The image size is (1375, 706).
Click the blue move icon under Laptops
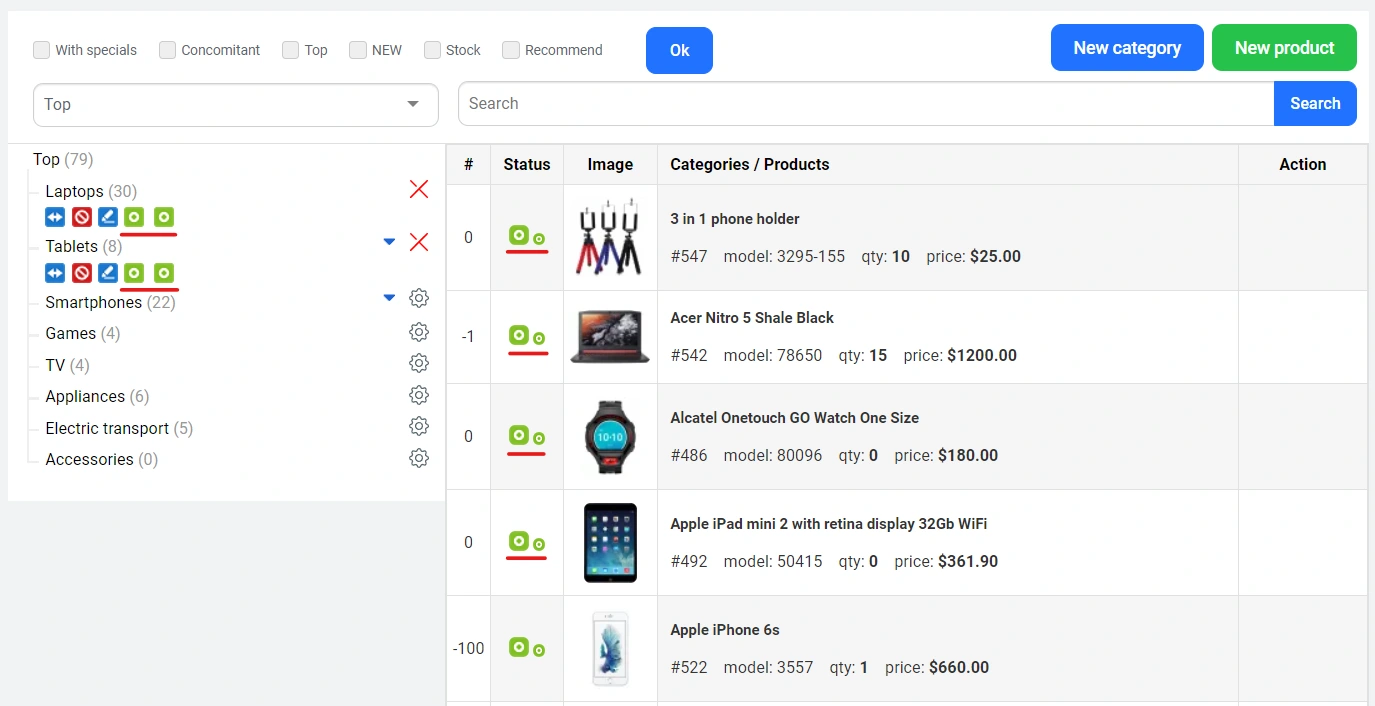[x=55, y=217]
